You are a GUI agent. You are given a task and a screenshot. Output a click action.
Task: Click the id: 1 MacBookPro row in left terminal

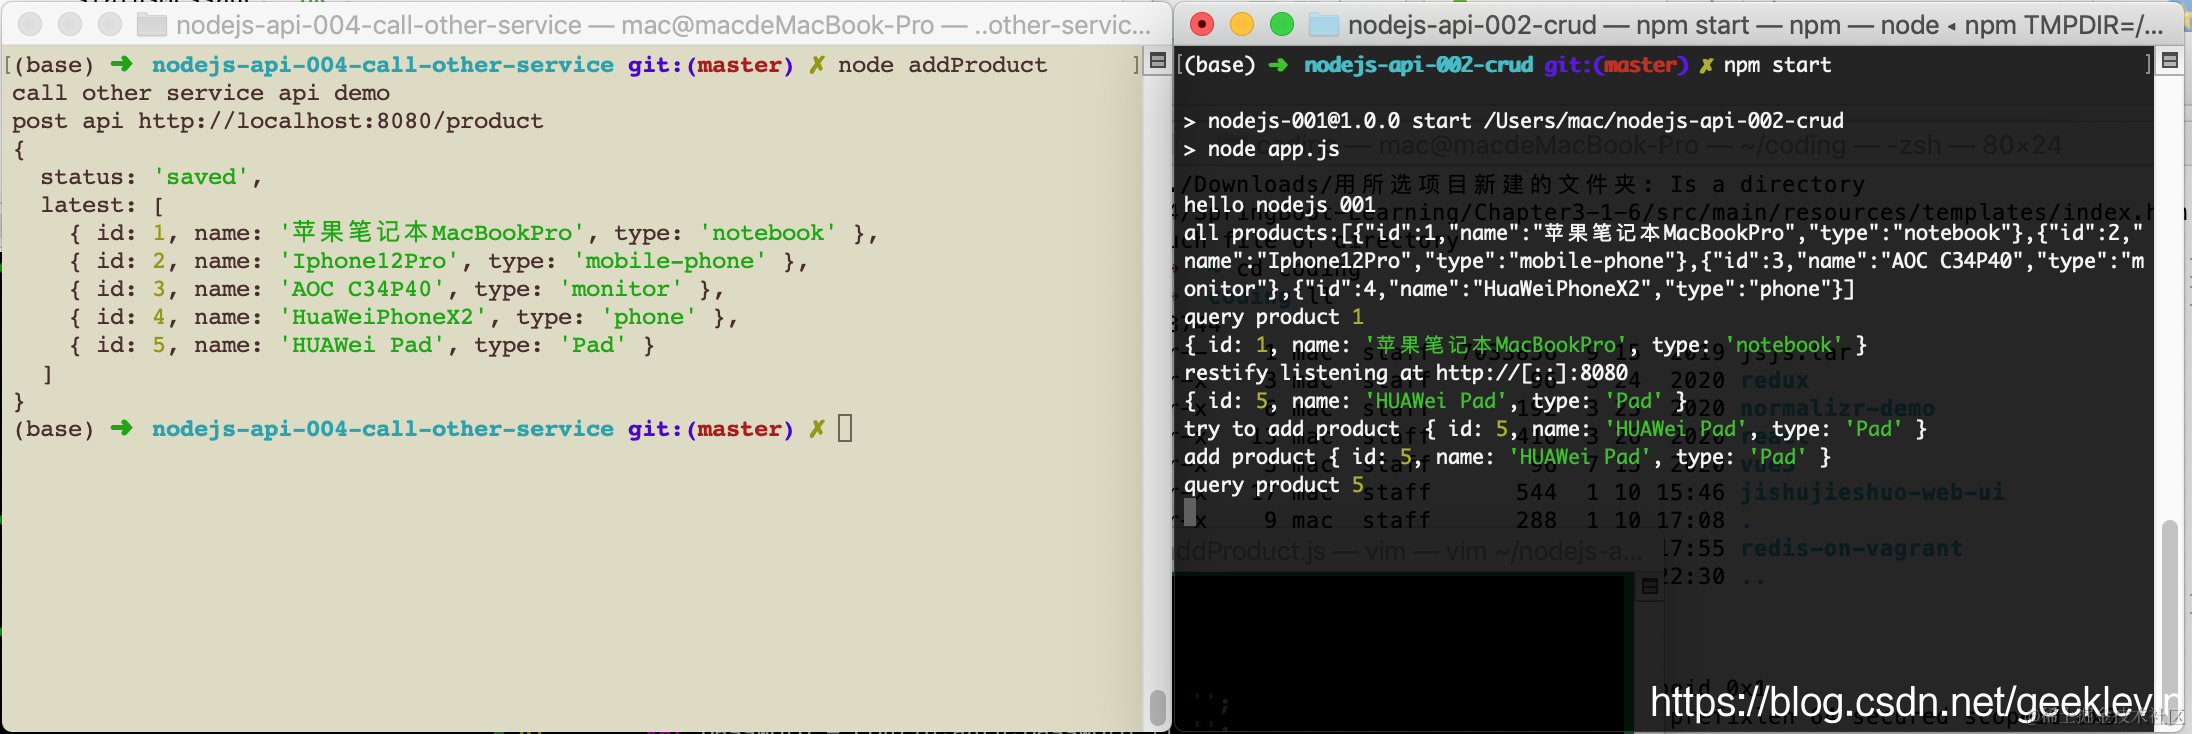(x=473, y=233)
